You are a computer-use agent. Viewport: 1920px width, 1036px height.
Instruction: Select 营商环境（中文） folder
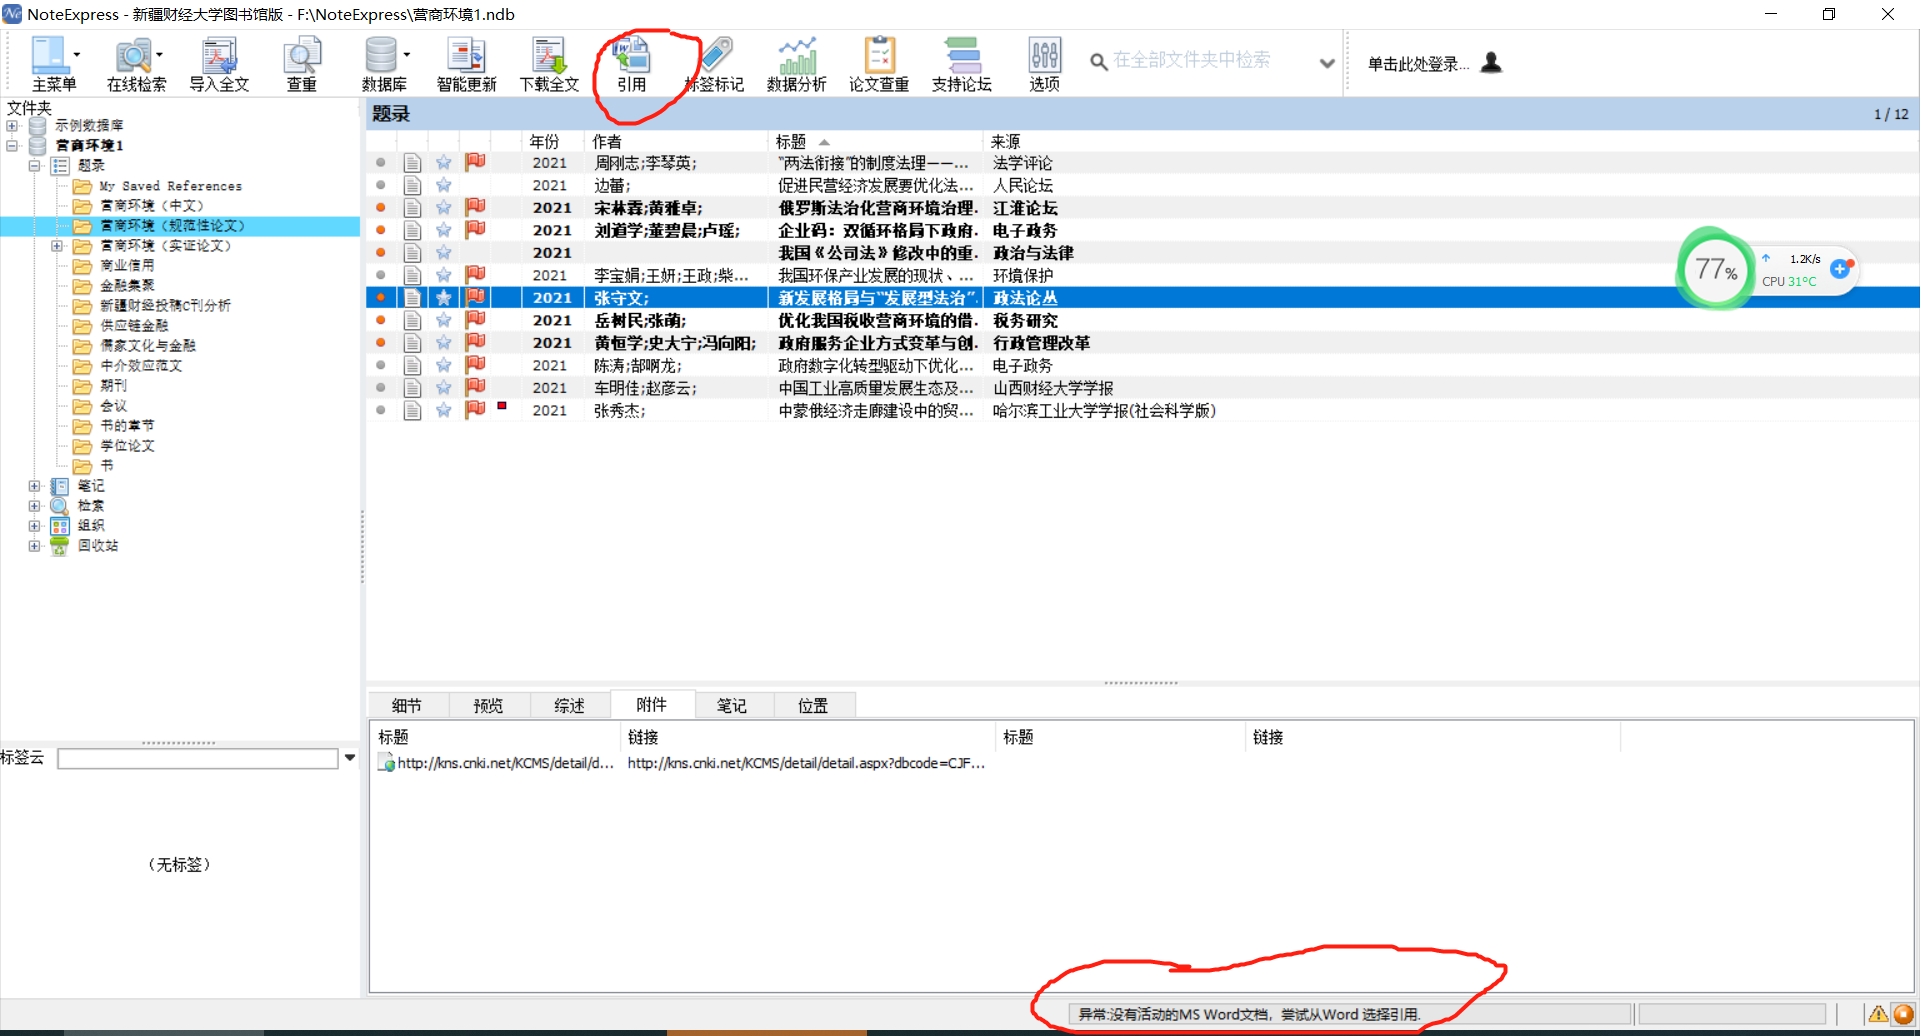[x=151, y=206]
